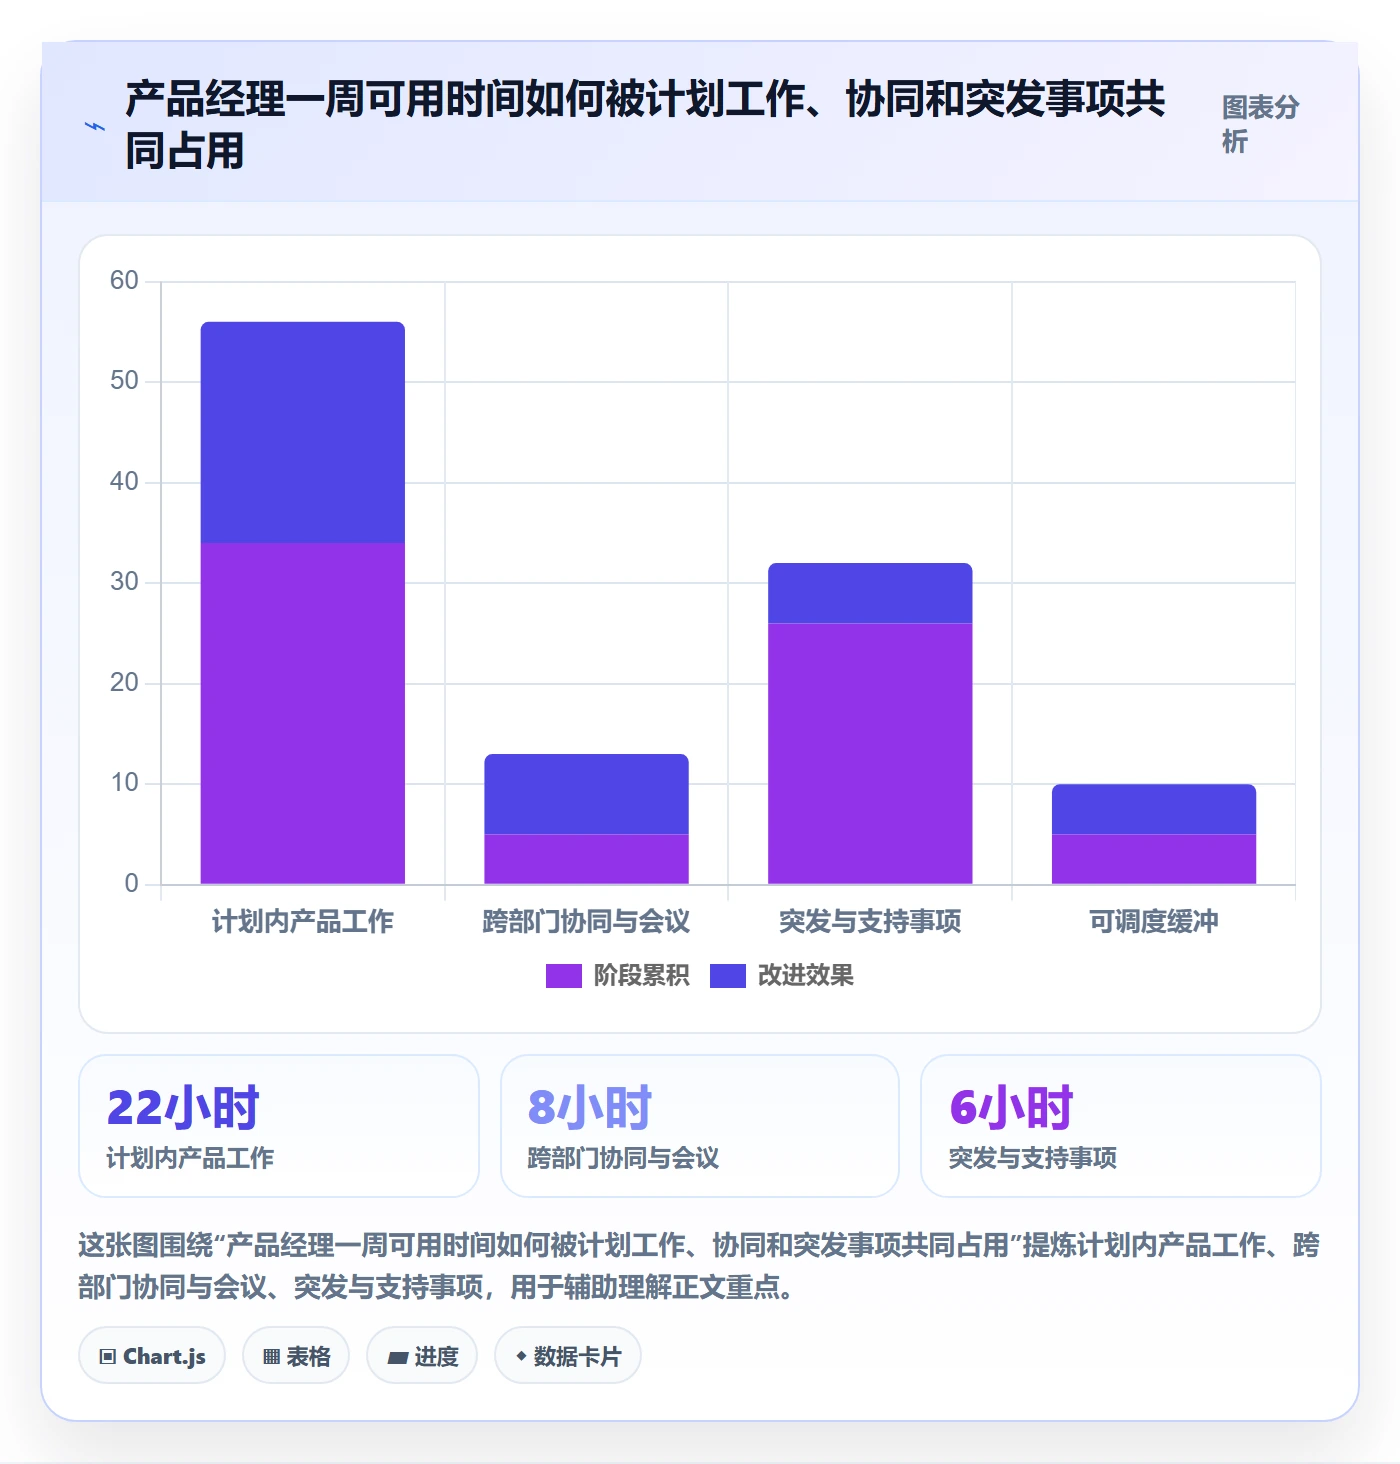Click the 计划内产品工作 x-axis label
This screenshot has width=1400, height=1464.
coord(303,922)
